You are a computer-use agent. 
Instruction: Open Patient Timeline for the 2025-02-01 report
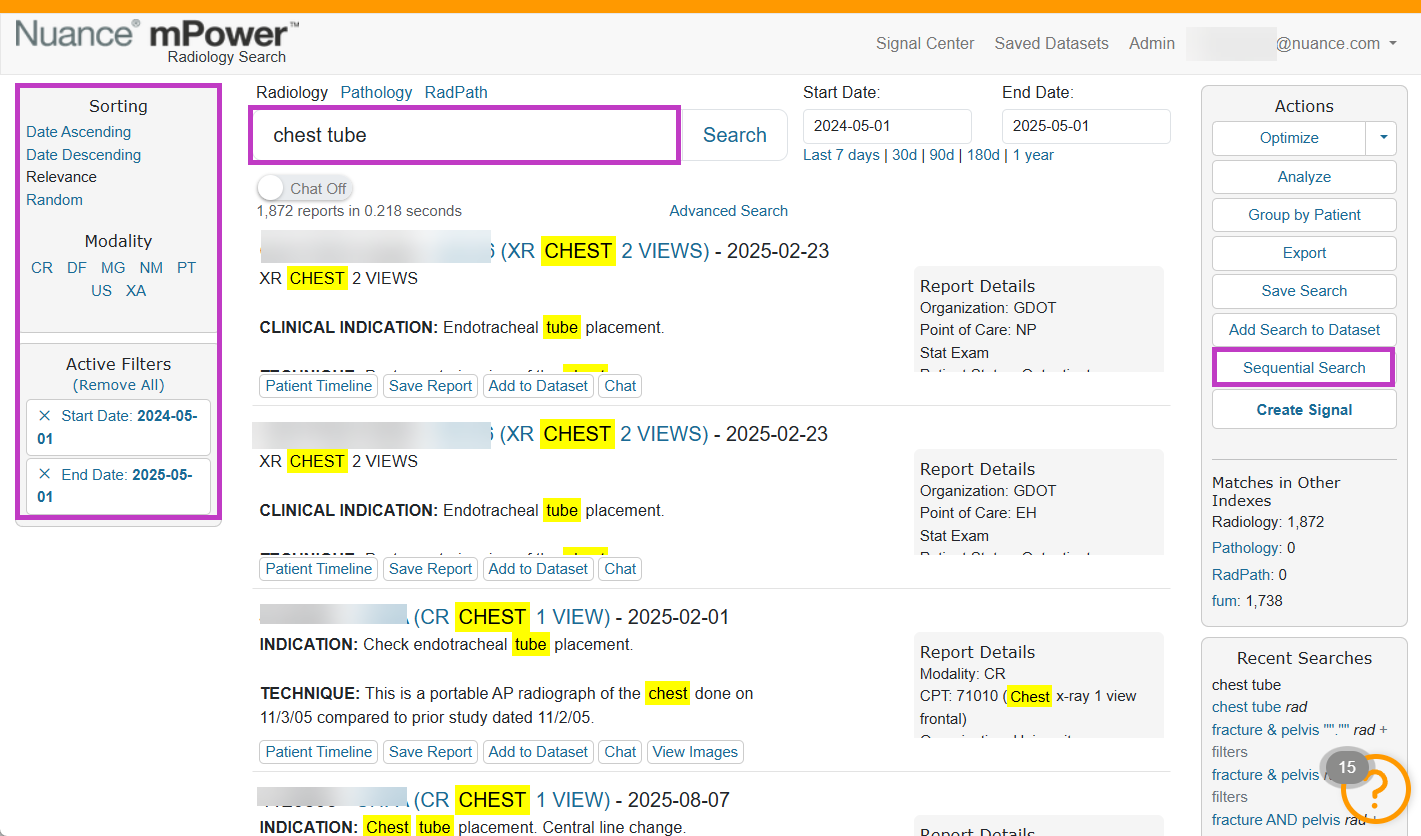coord(319,752)
